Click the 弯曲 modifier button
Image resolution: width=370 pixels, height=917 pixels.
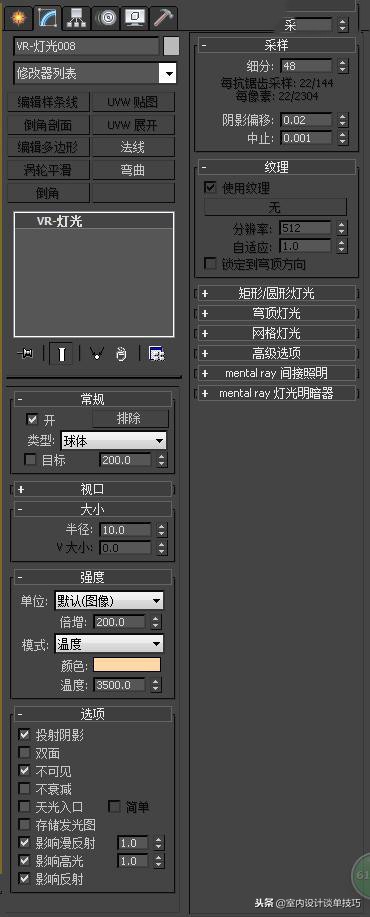pyautogui.click(x=133, y=170)
